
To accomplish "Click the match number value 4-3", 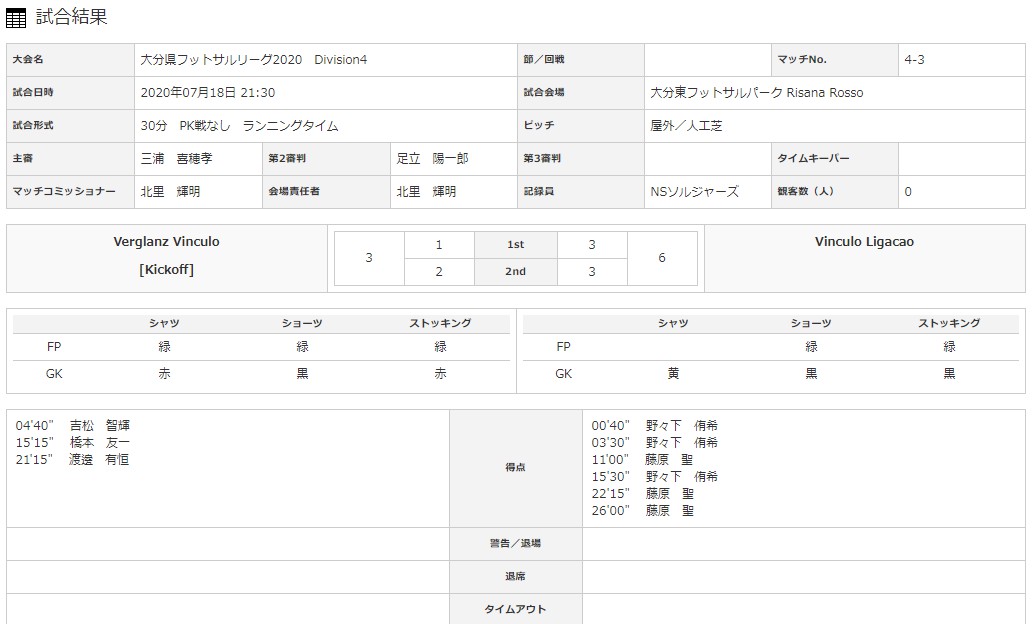I will click(x=914, y=60).
